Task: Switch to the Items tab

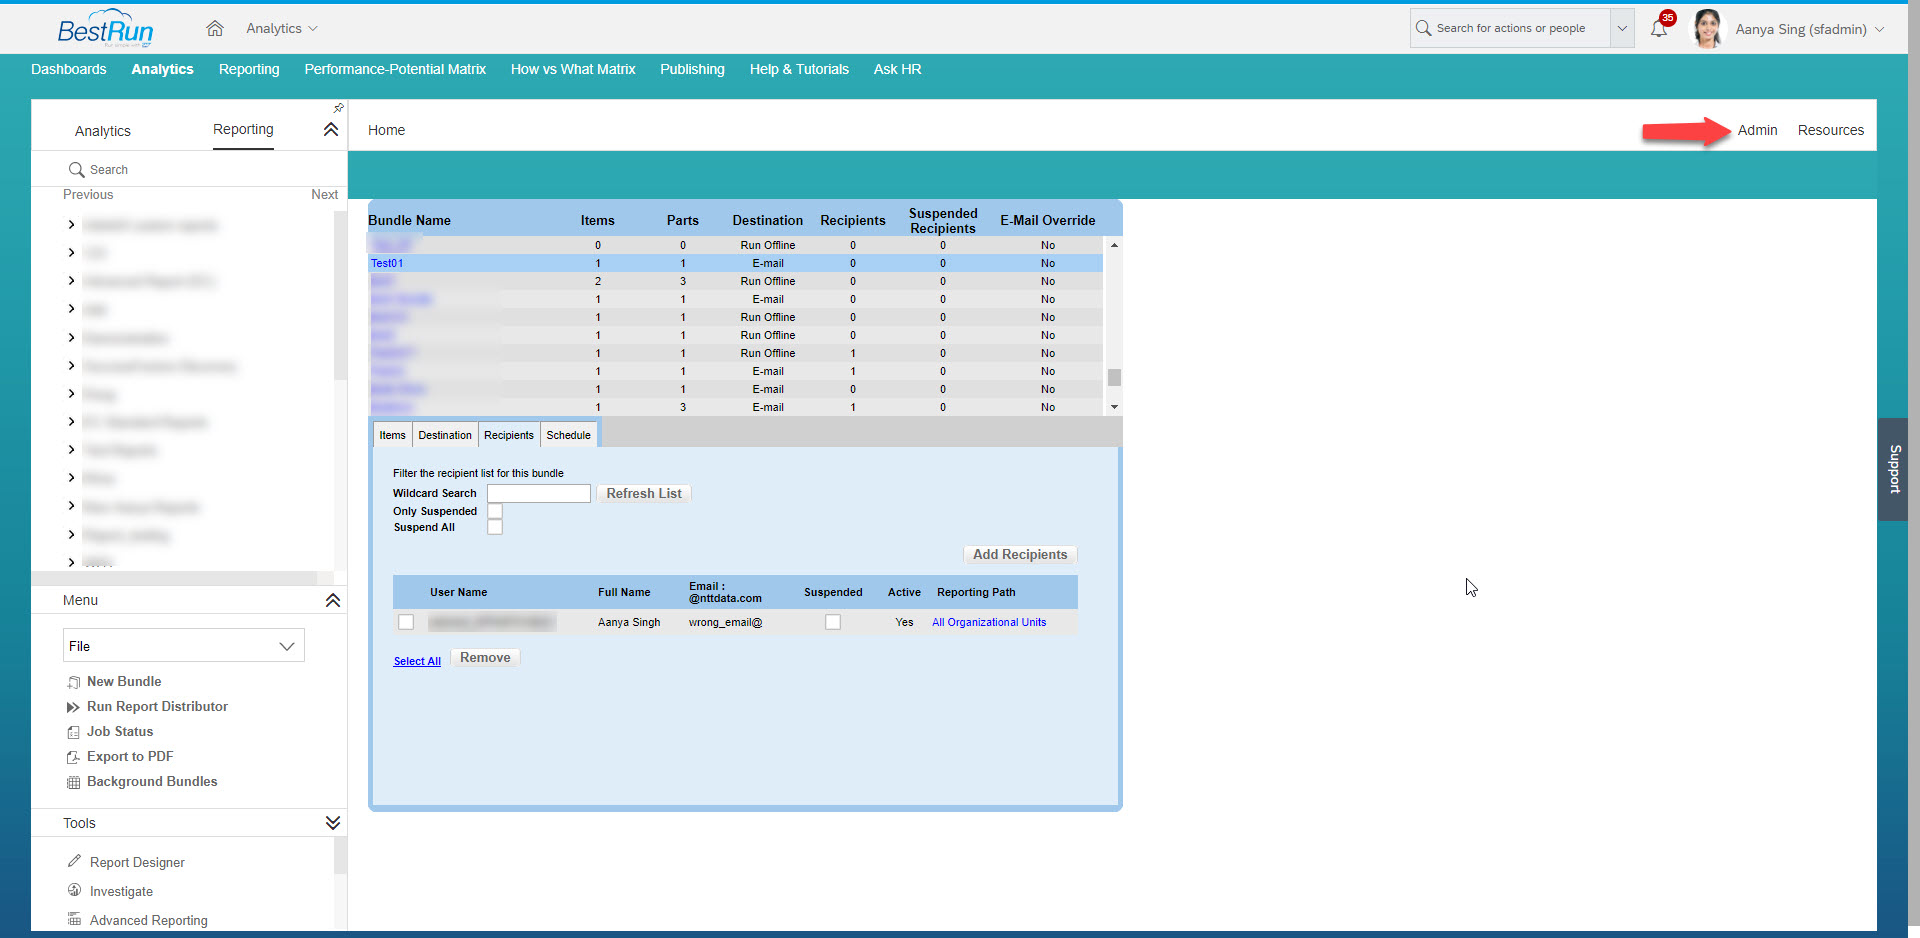Action: pos(393,435)
